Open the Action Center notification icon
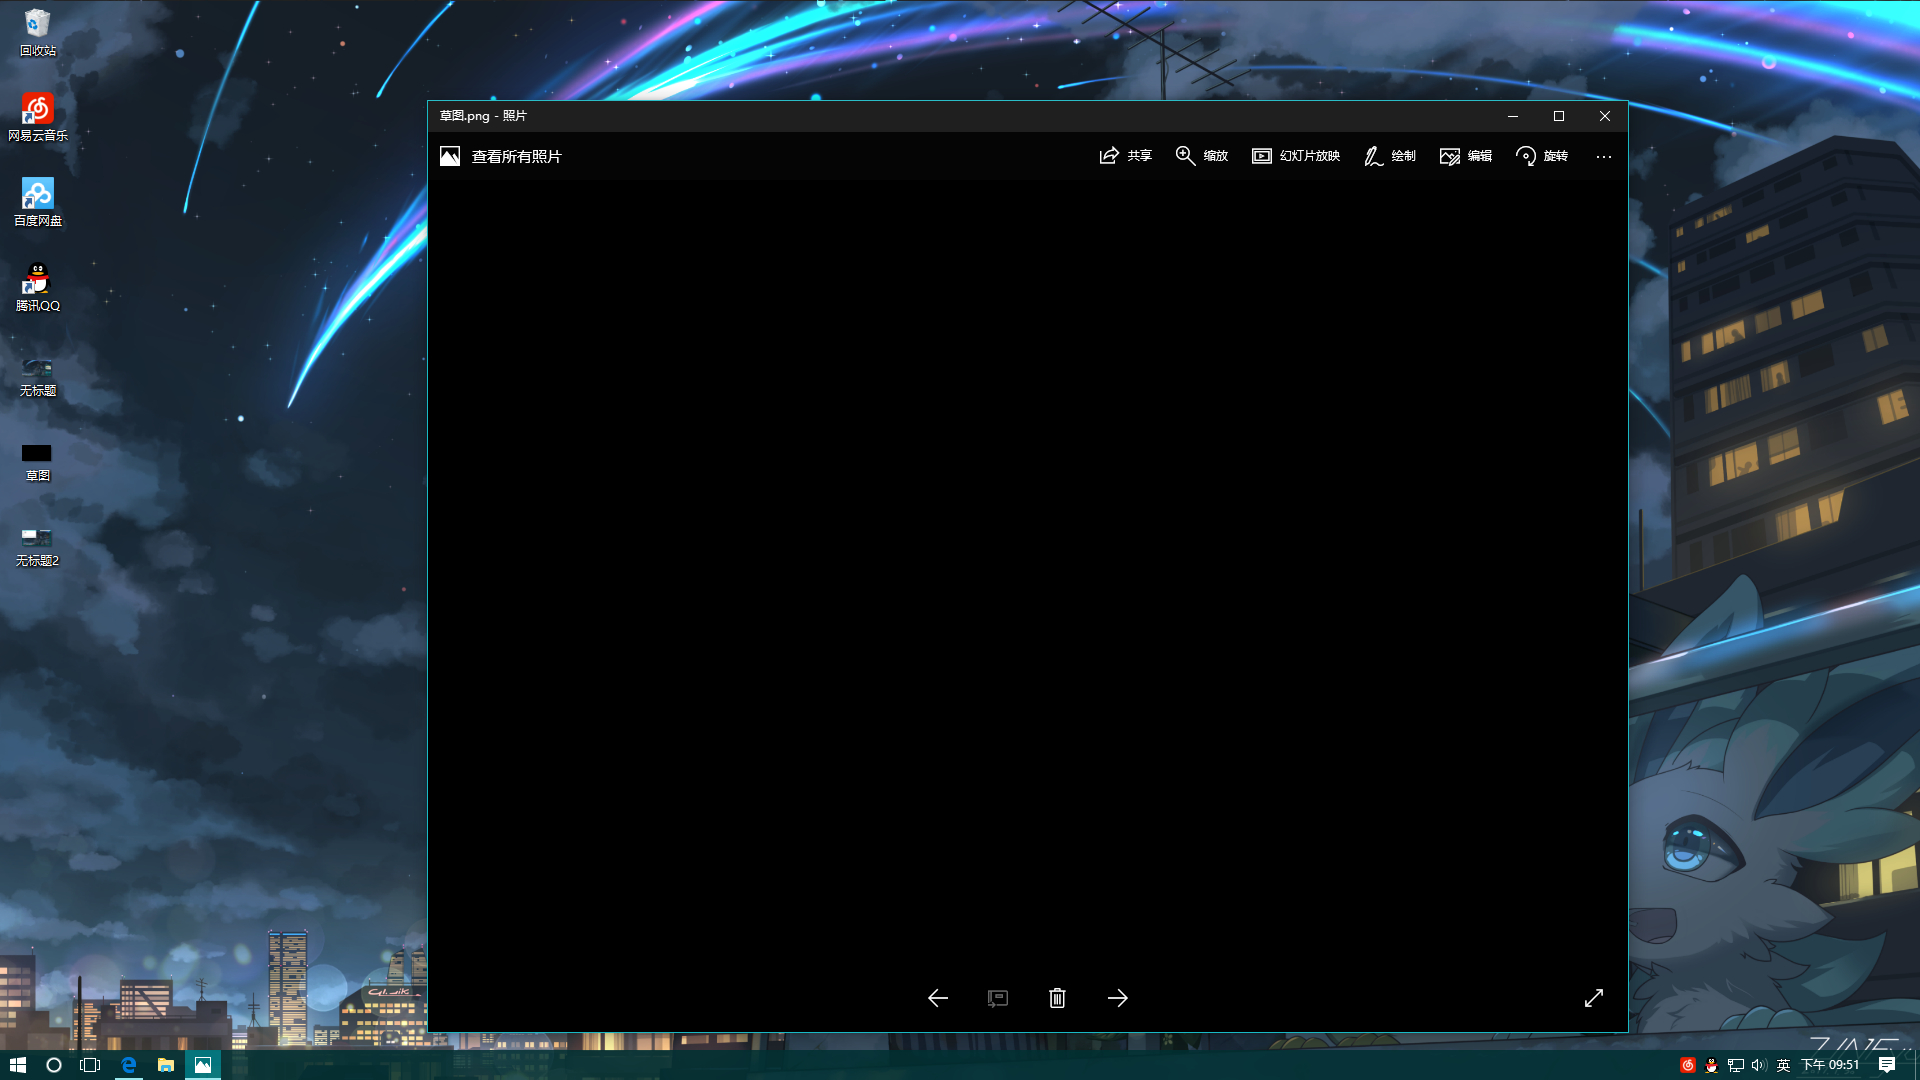 (x=1887, y=1065)
